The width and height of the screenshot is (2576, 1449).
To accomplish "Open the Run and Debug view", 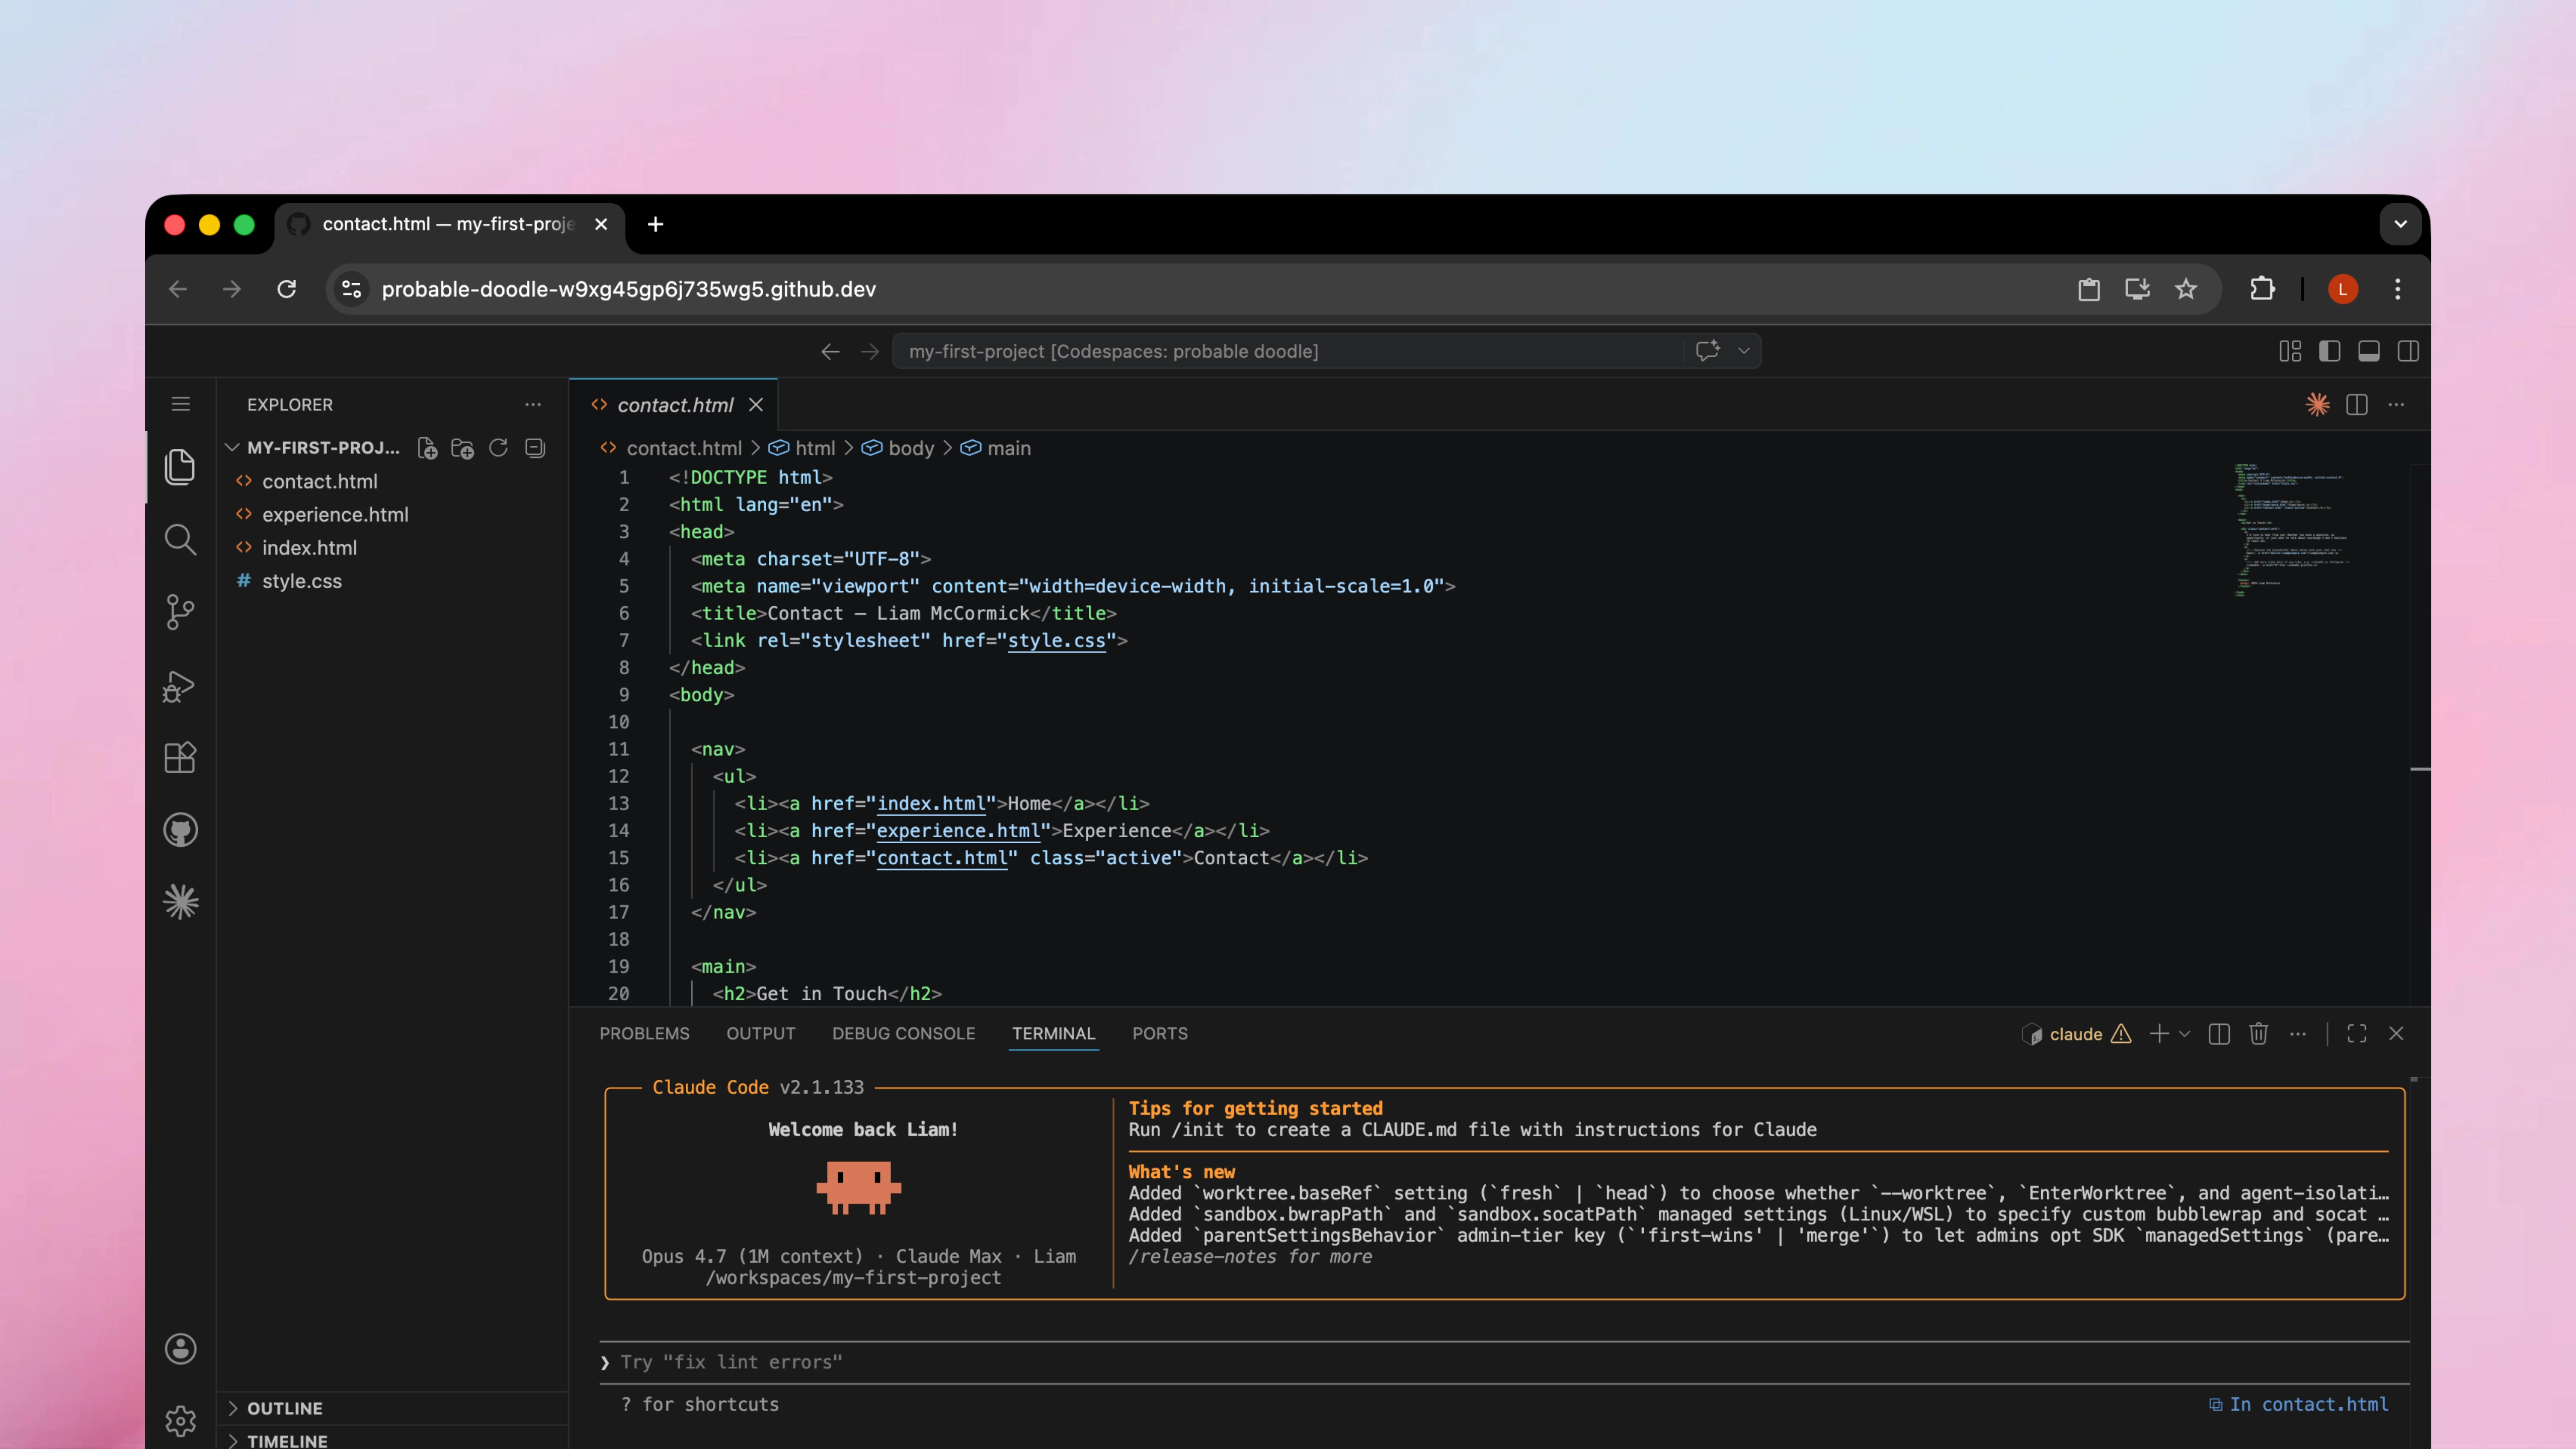I will pos(180,686).
